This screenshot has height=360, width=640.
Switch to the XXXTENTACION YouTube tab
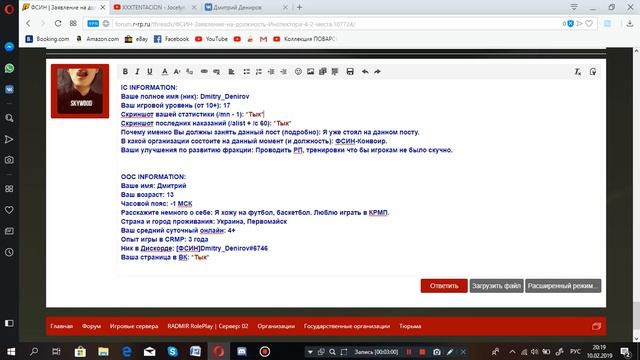click(154, 7)
